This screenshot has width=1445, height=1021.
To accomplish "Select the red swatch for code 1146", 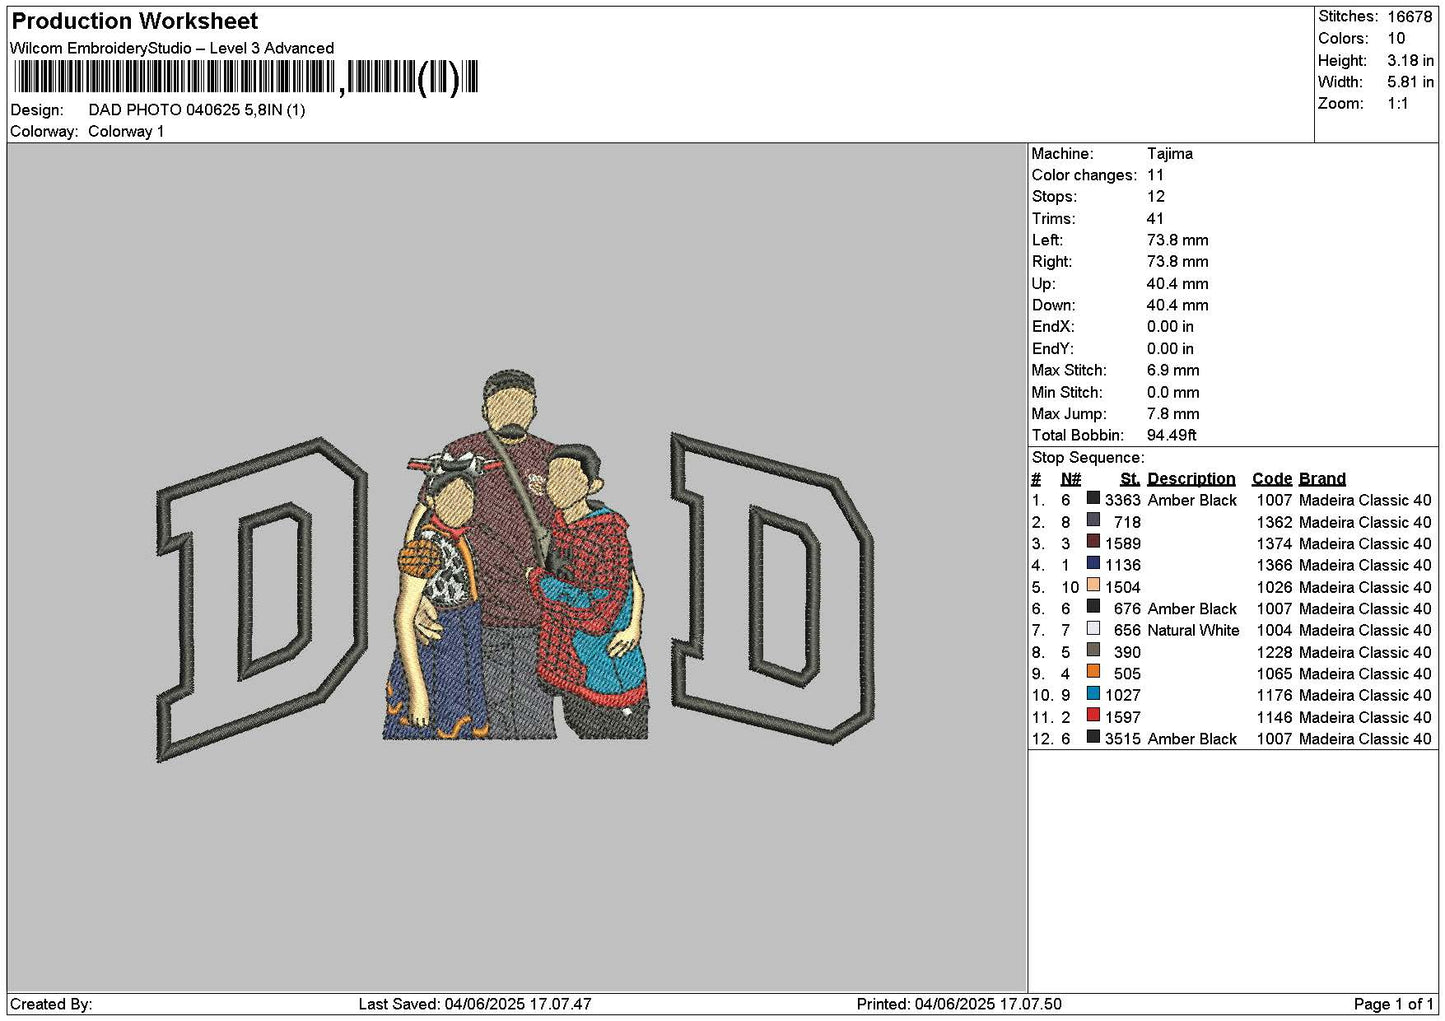I will coord(1093,716).
